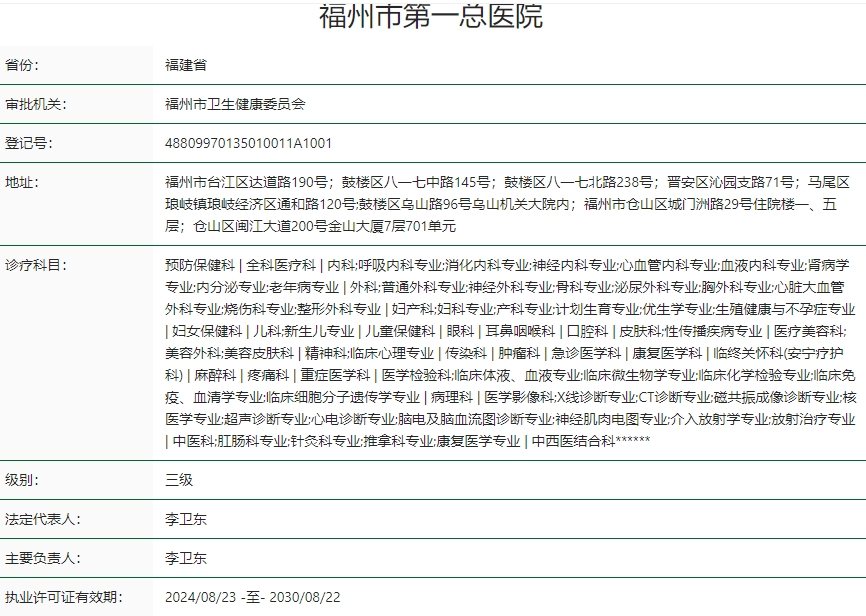Click registration number 48809970135010011A1001
Screen dimensions: 866x616
coord(249,143)
